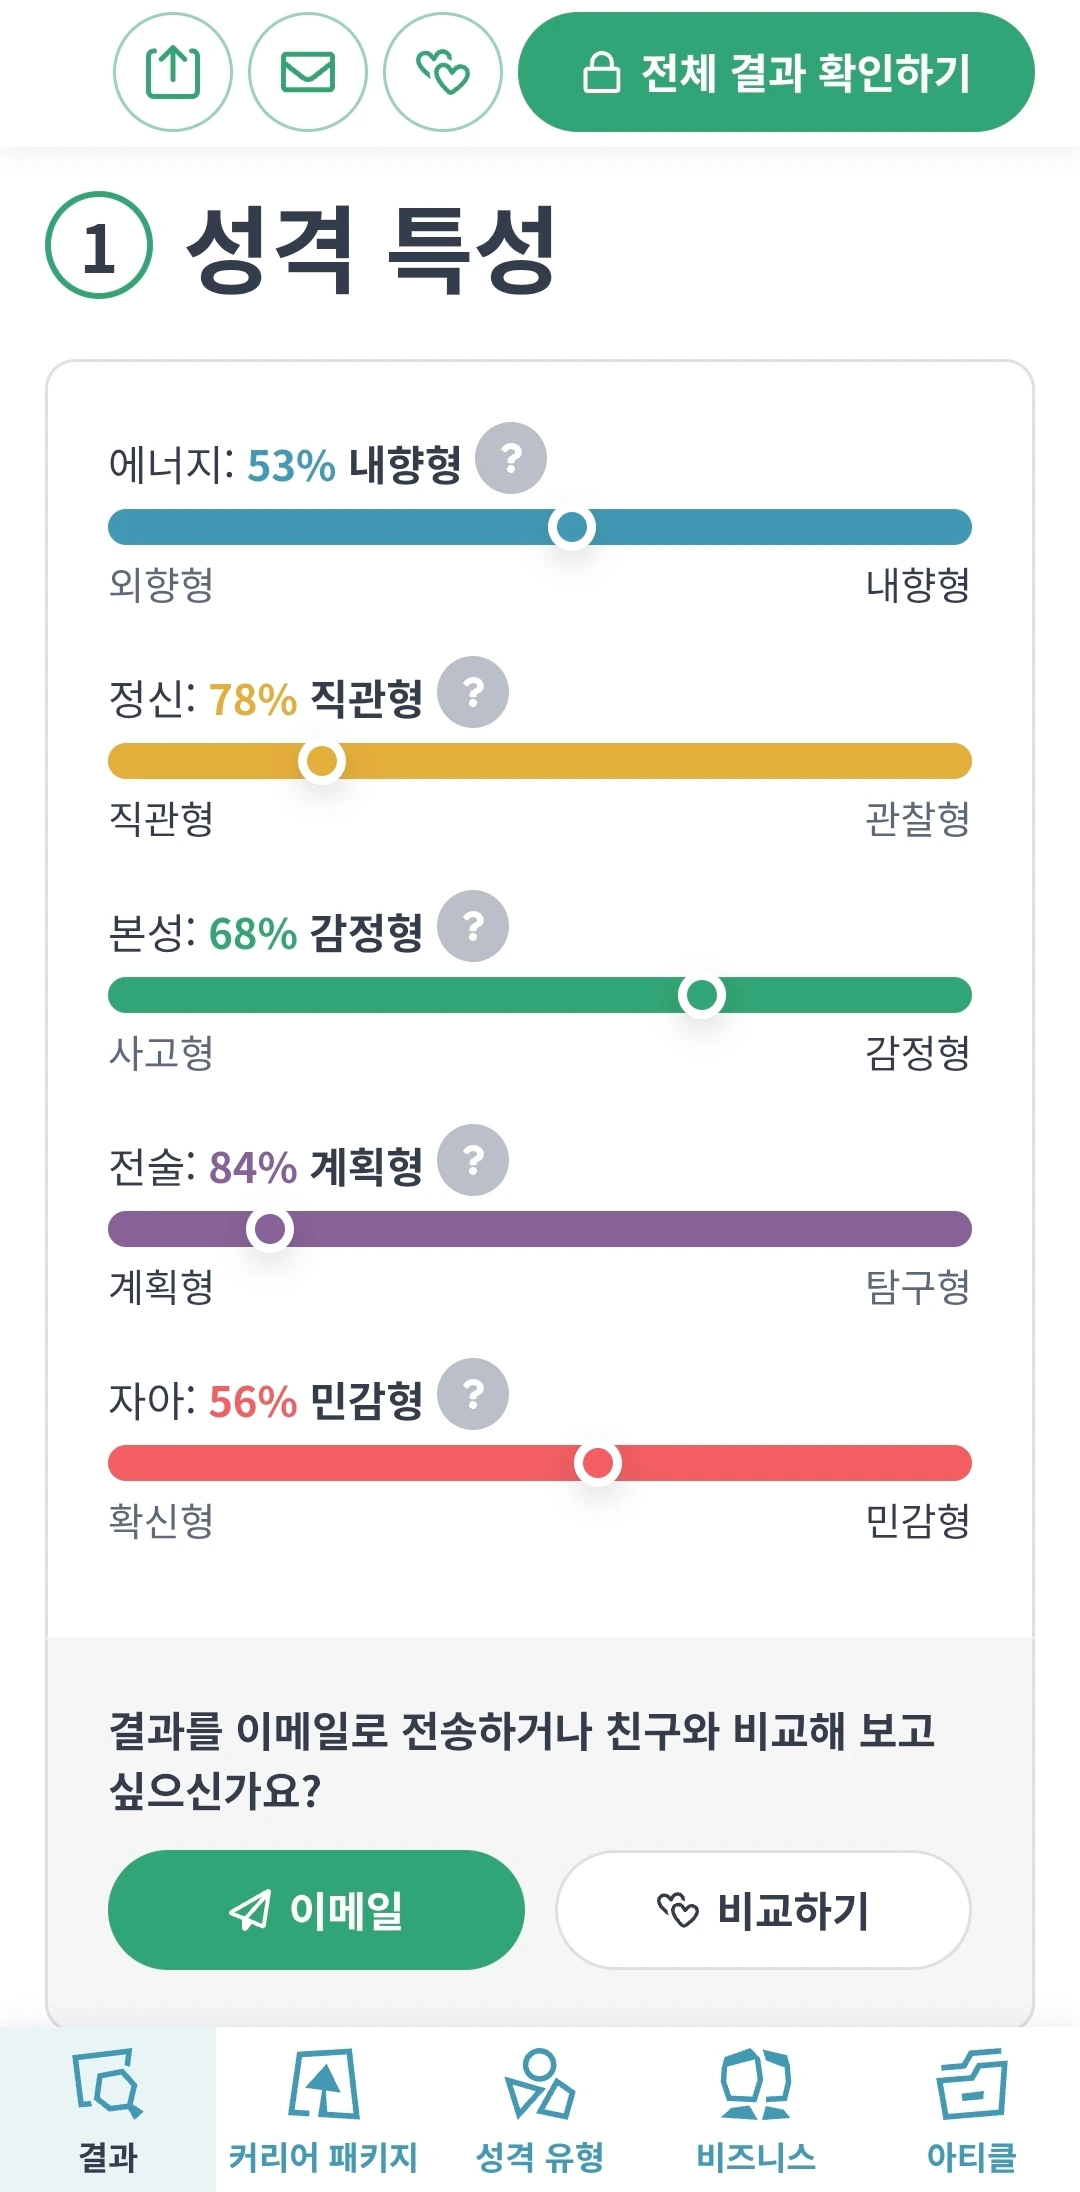Select the 결과 tab
This screenshot has height=2192, width=1080.
click(108, 2110)
